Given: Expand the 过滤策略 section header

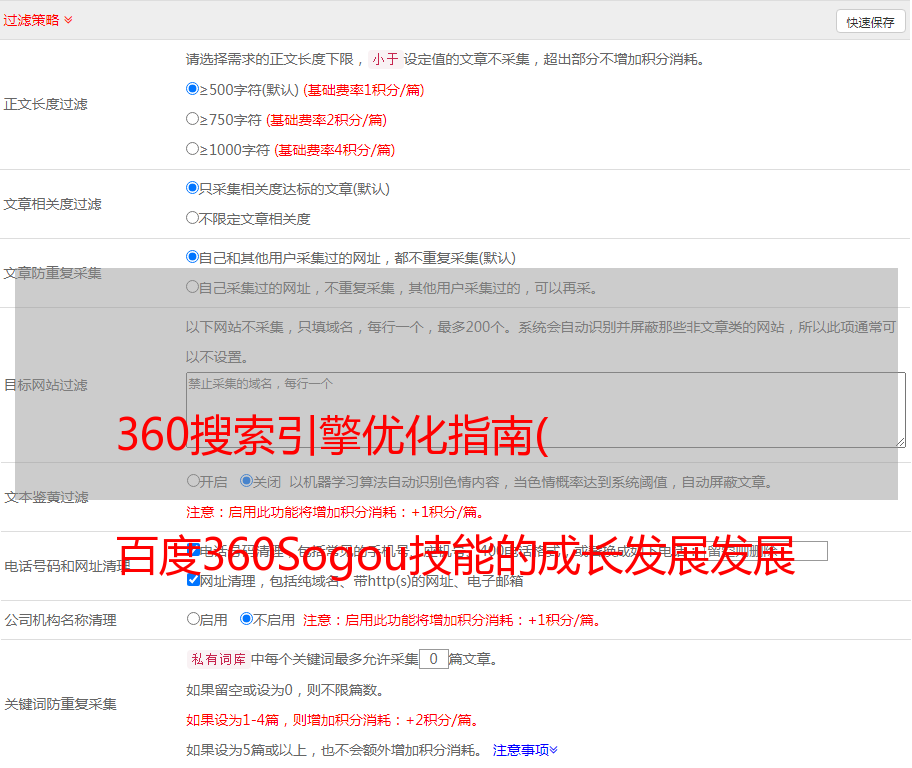Looking at the screenshot, I should (x=38, y=20).
